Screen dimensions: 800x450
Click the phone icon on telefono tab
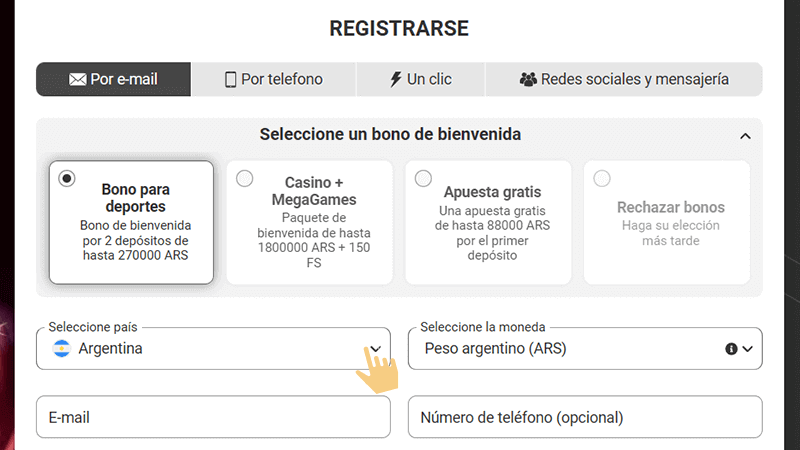coord(230,79)
